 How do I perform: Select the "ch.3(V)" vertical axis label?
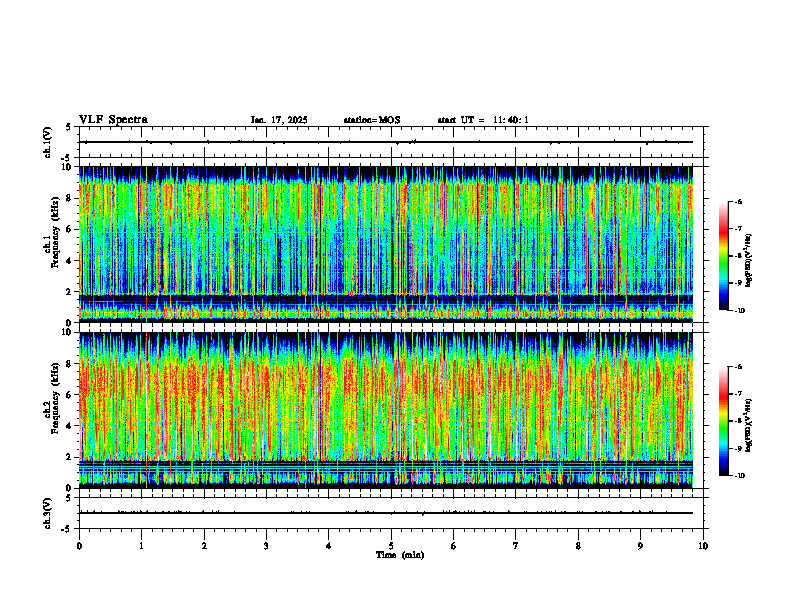[48, 513]
